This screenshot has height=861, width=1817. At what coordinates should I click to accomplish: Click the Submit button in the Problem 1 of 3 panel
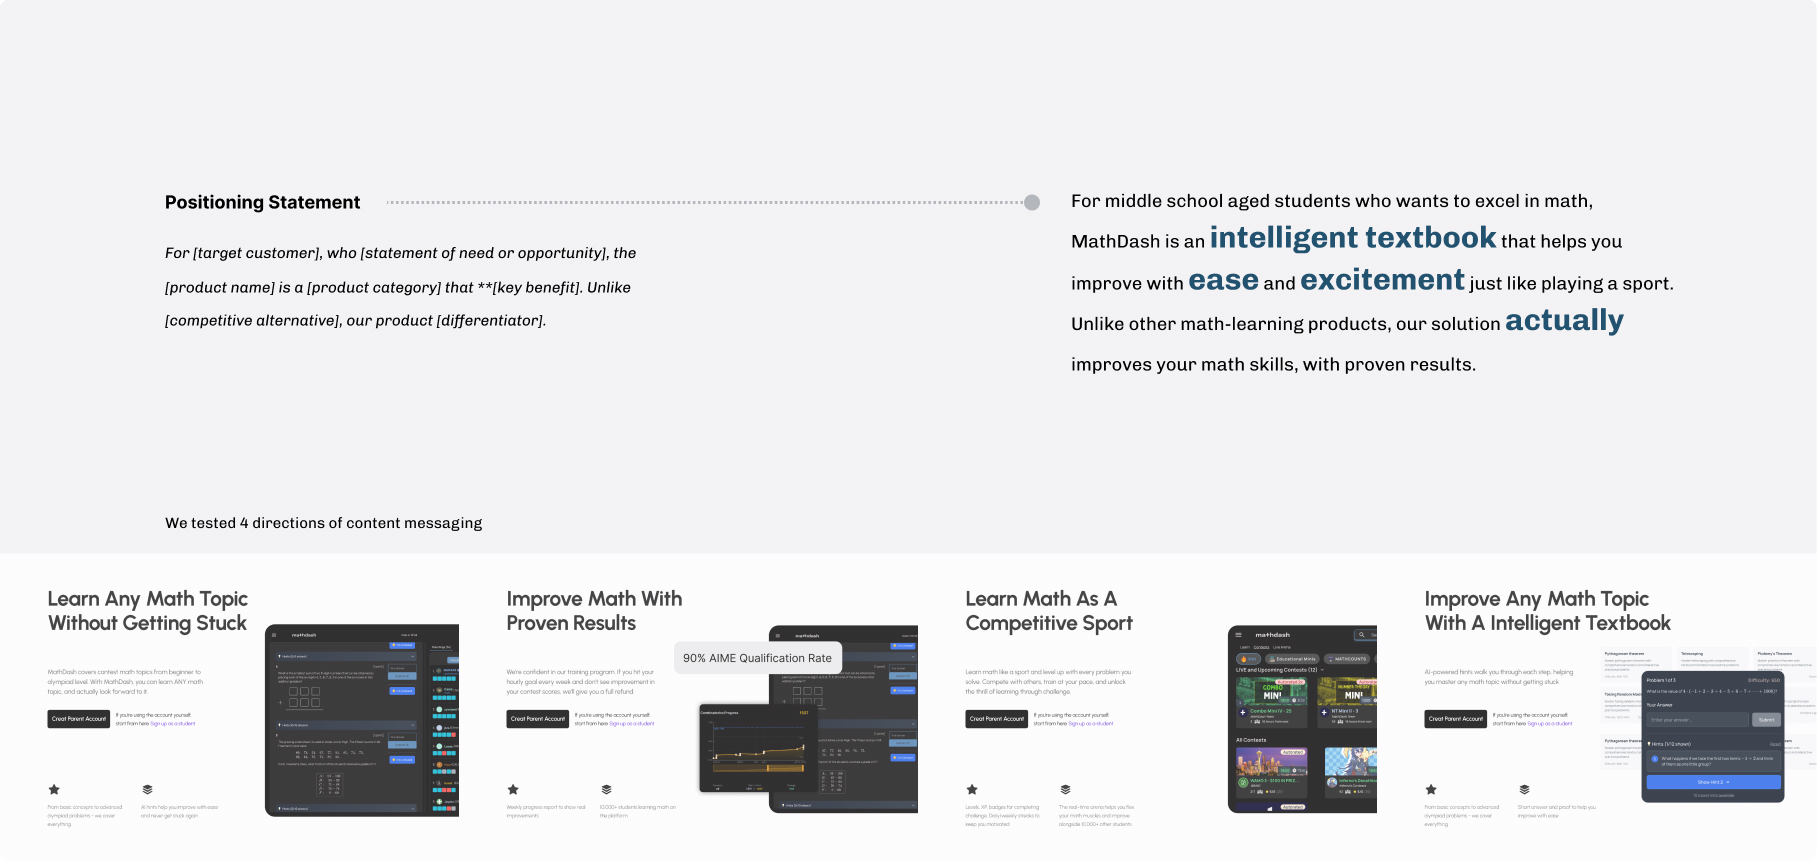tap(1766, 720)
